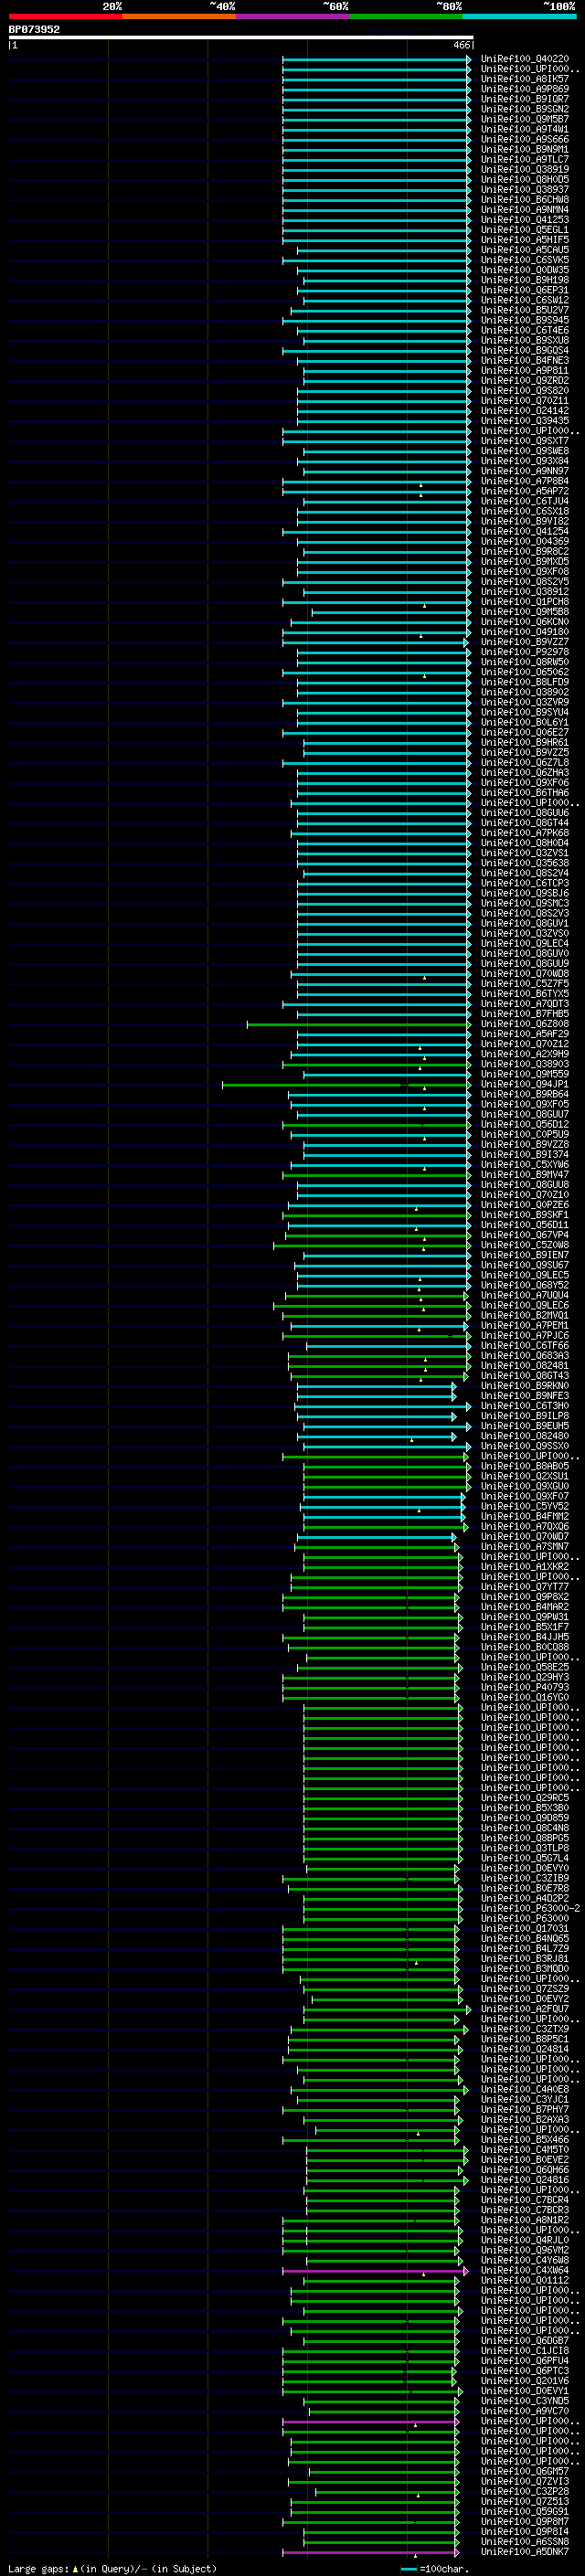This screenshot has height=2576, width=585.
Task: Select hit UniRef100_B9N9M1
Action: (525, 149)
